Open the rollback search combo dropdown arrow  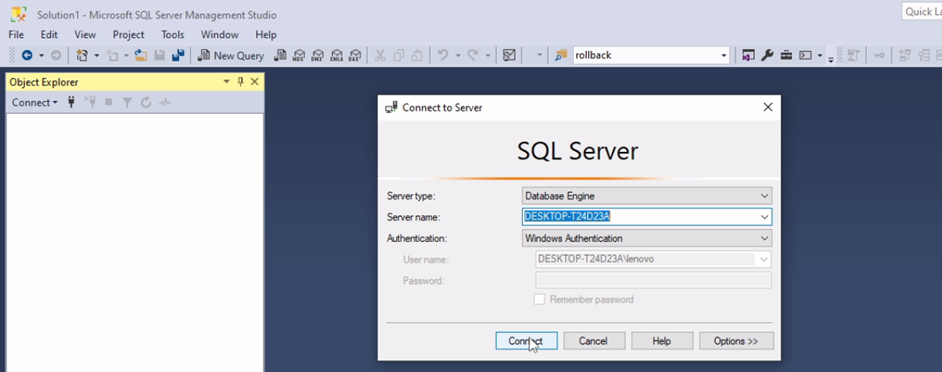pos(723,55)
